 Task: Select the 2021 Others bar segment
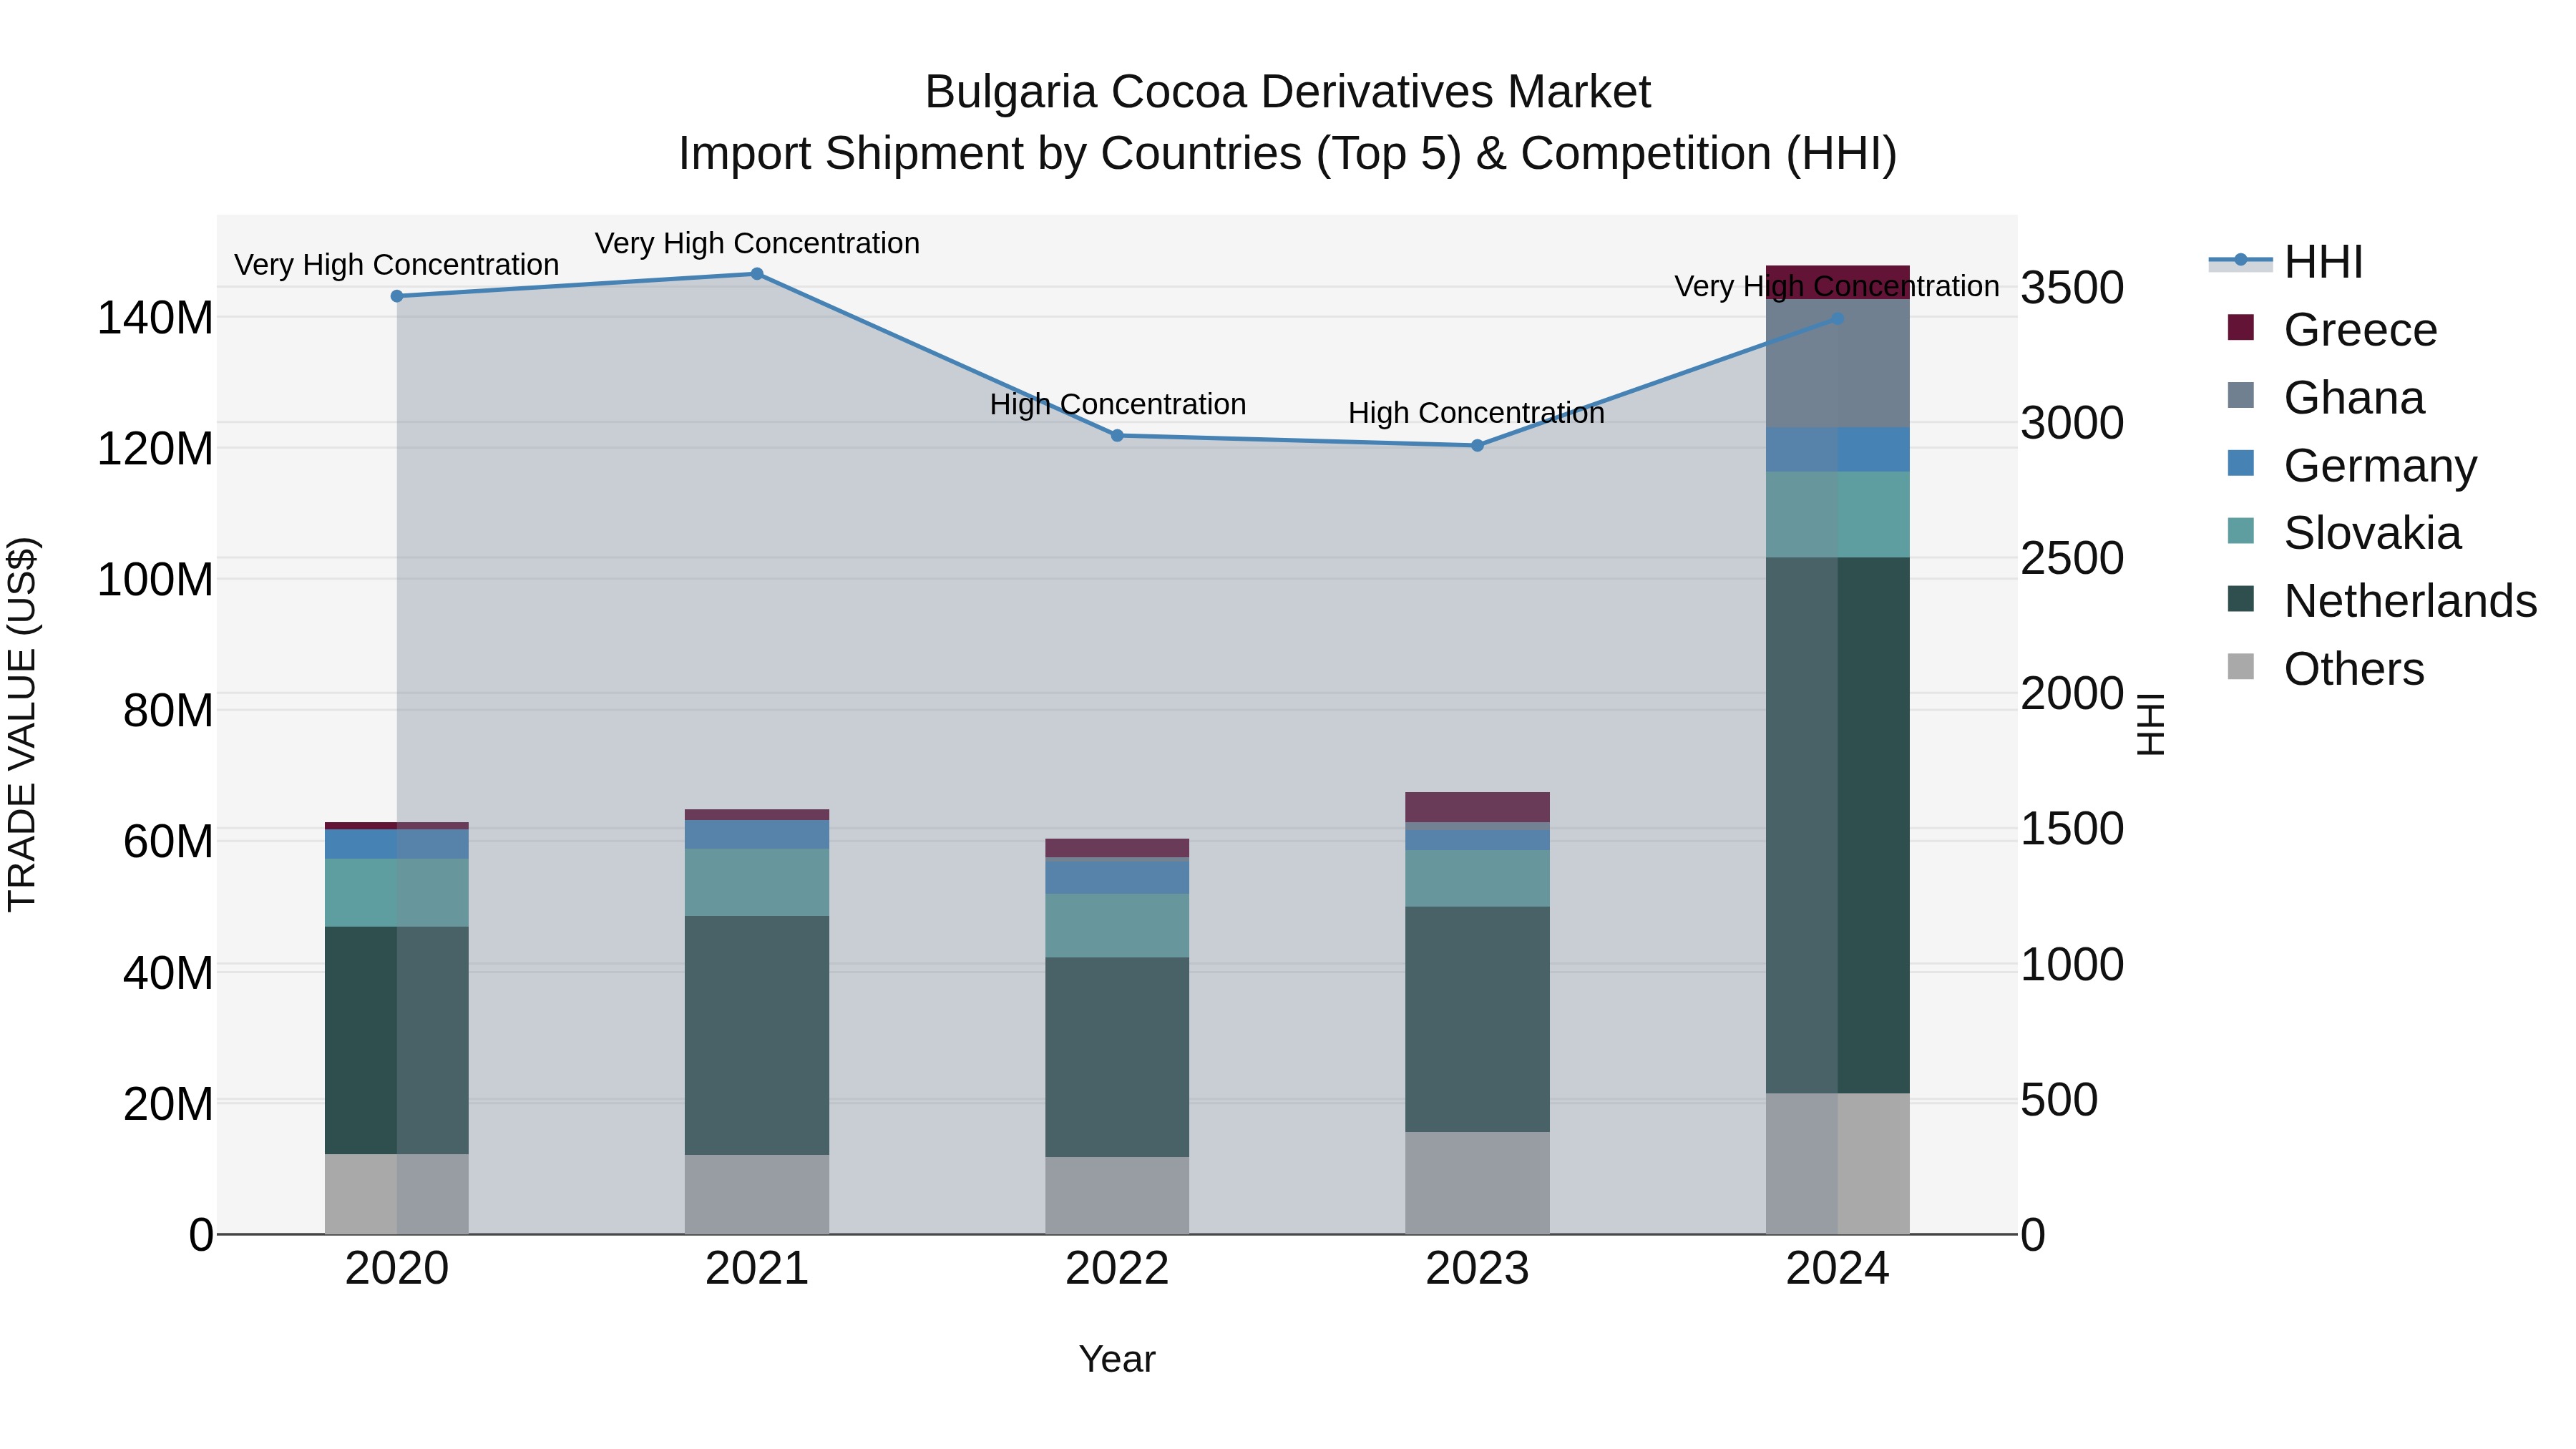[757, 1194]
